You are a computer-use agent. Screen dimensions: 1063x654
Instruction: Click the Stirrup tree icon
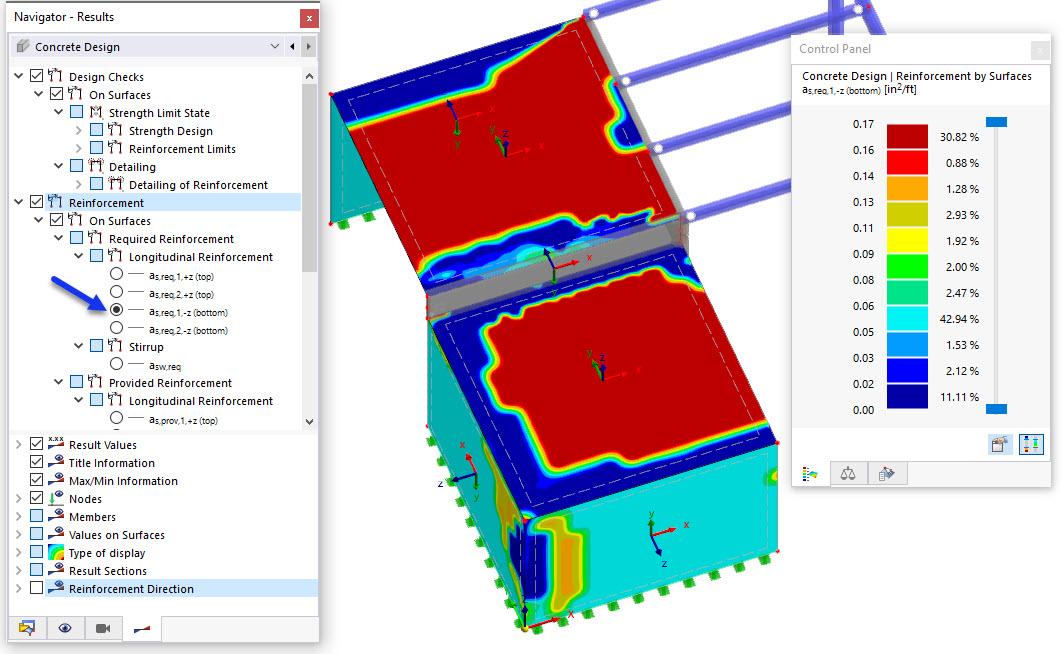tap(116, 346)
